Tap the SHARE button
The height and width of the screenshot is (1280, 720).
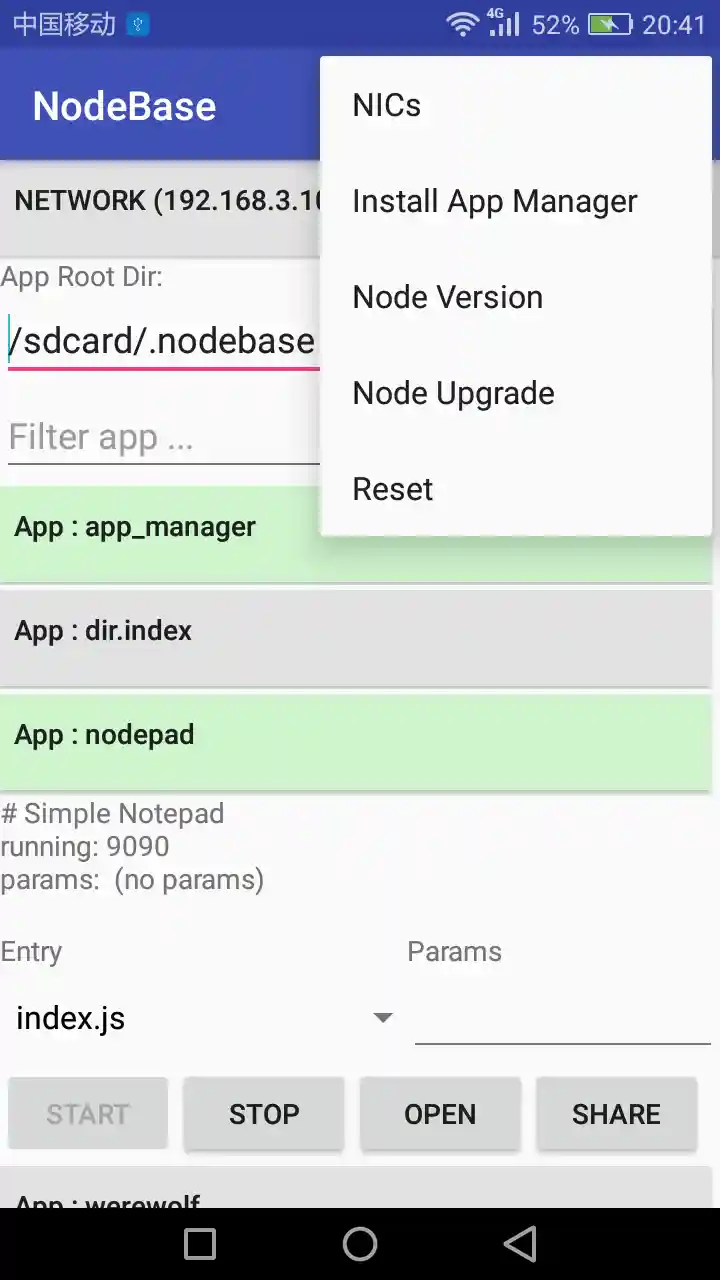click(616, 1114)
